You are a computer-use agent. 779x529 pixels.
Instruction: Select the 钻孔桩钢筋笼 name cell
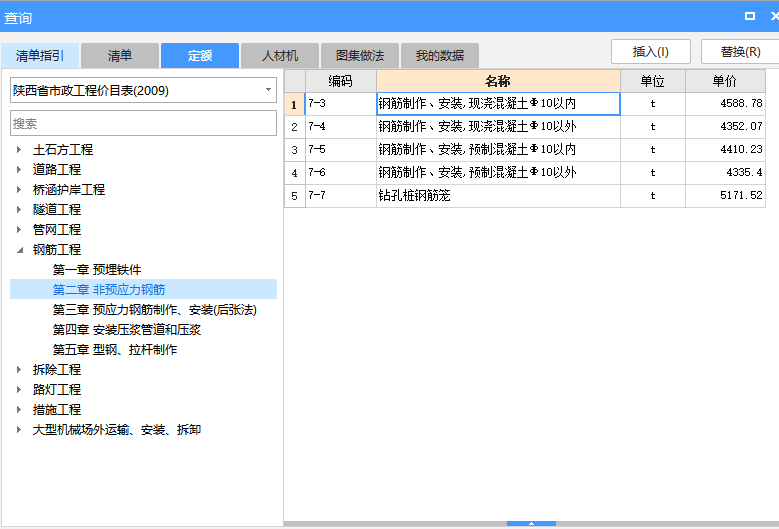pyautogui.click(x=498, y=196)
